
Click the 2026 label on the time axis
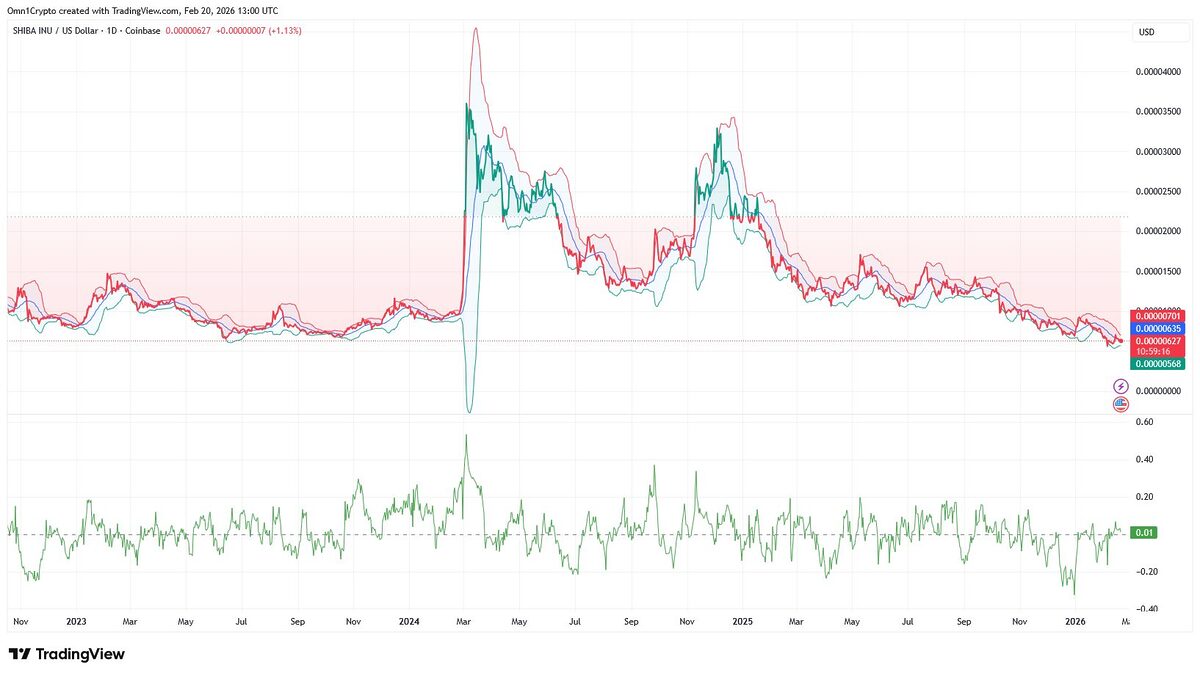tap(1075, 621)
